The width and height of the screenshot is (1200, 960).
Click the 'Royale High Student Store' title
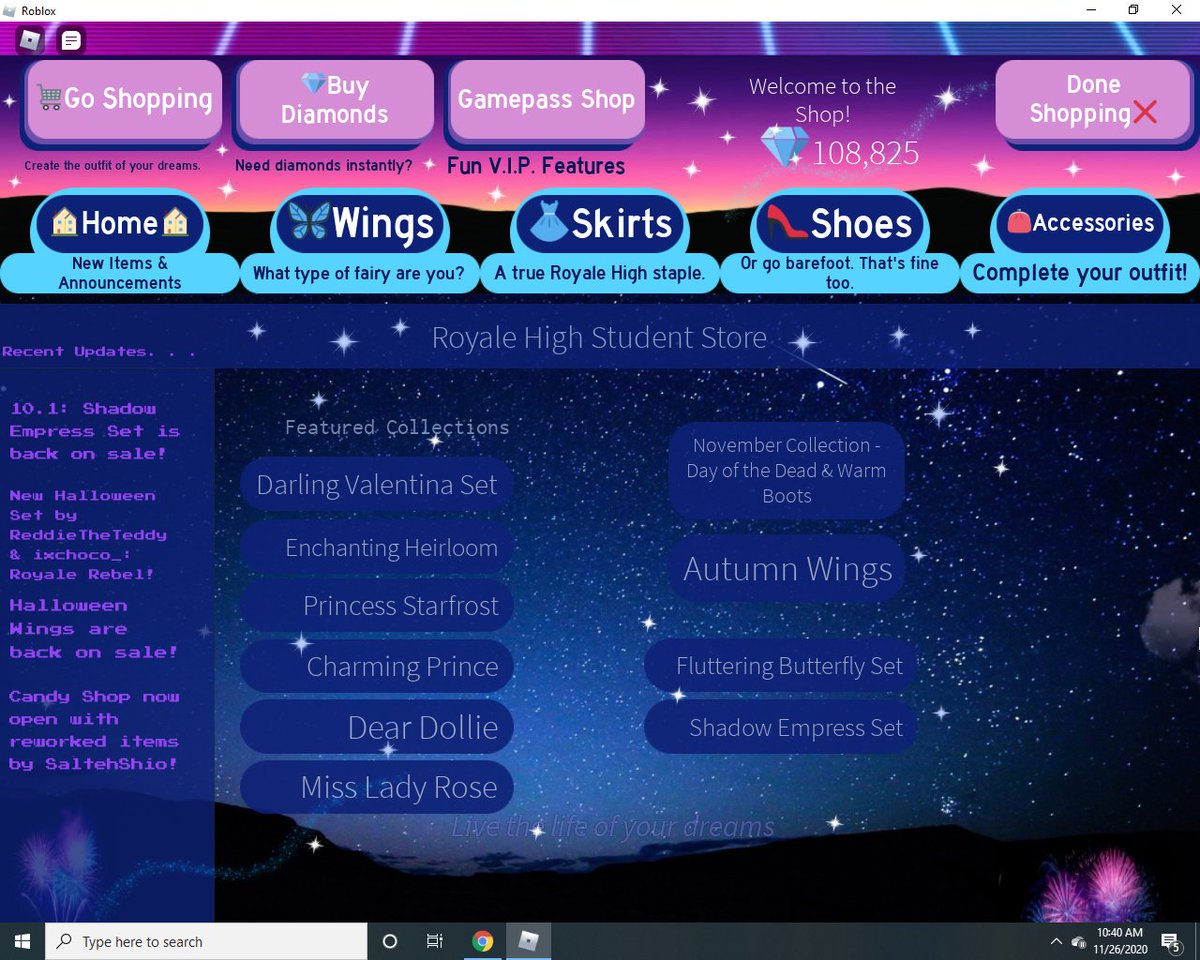(x=599, y=337)
